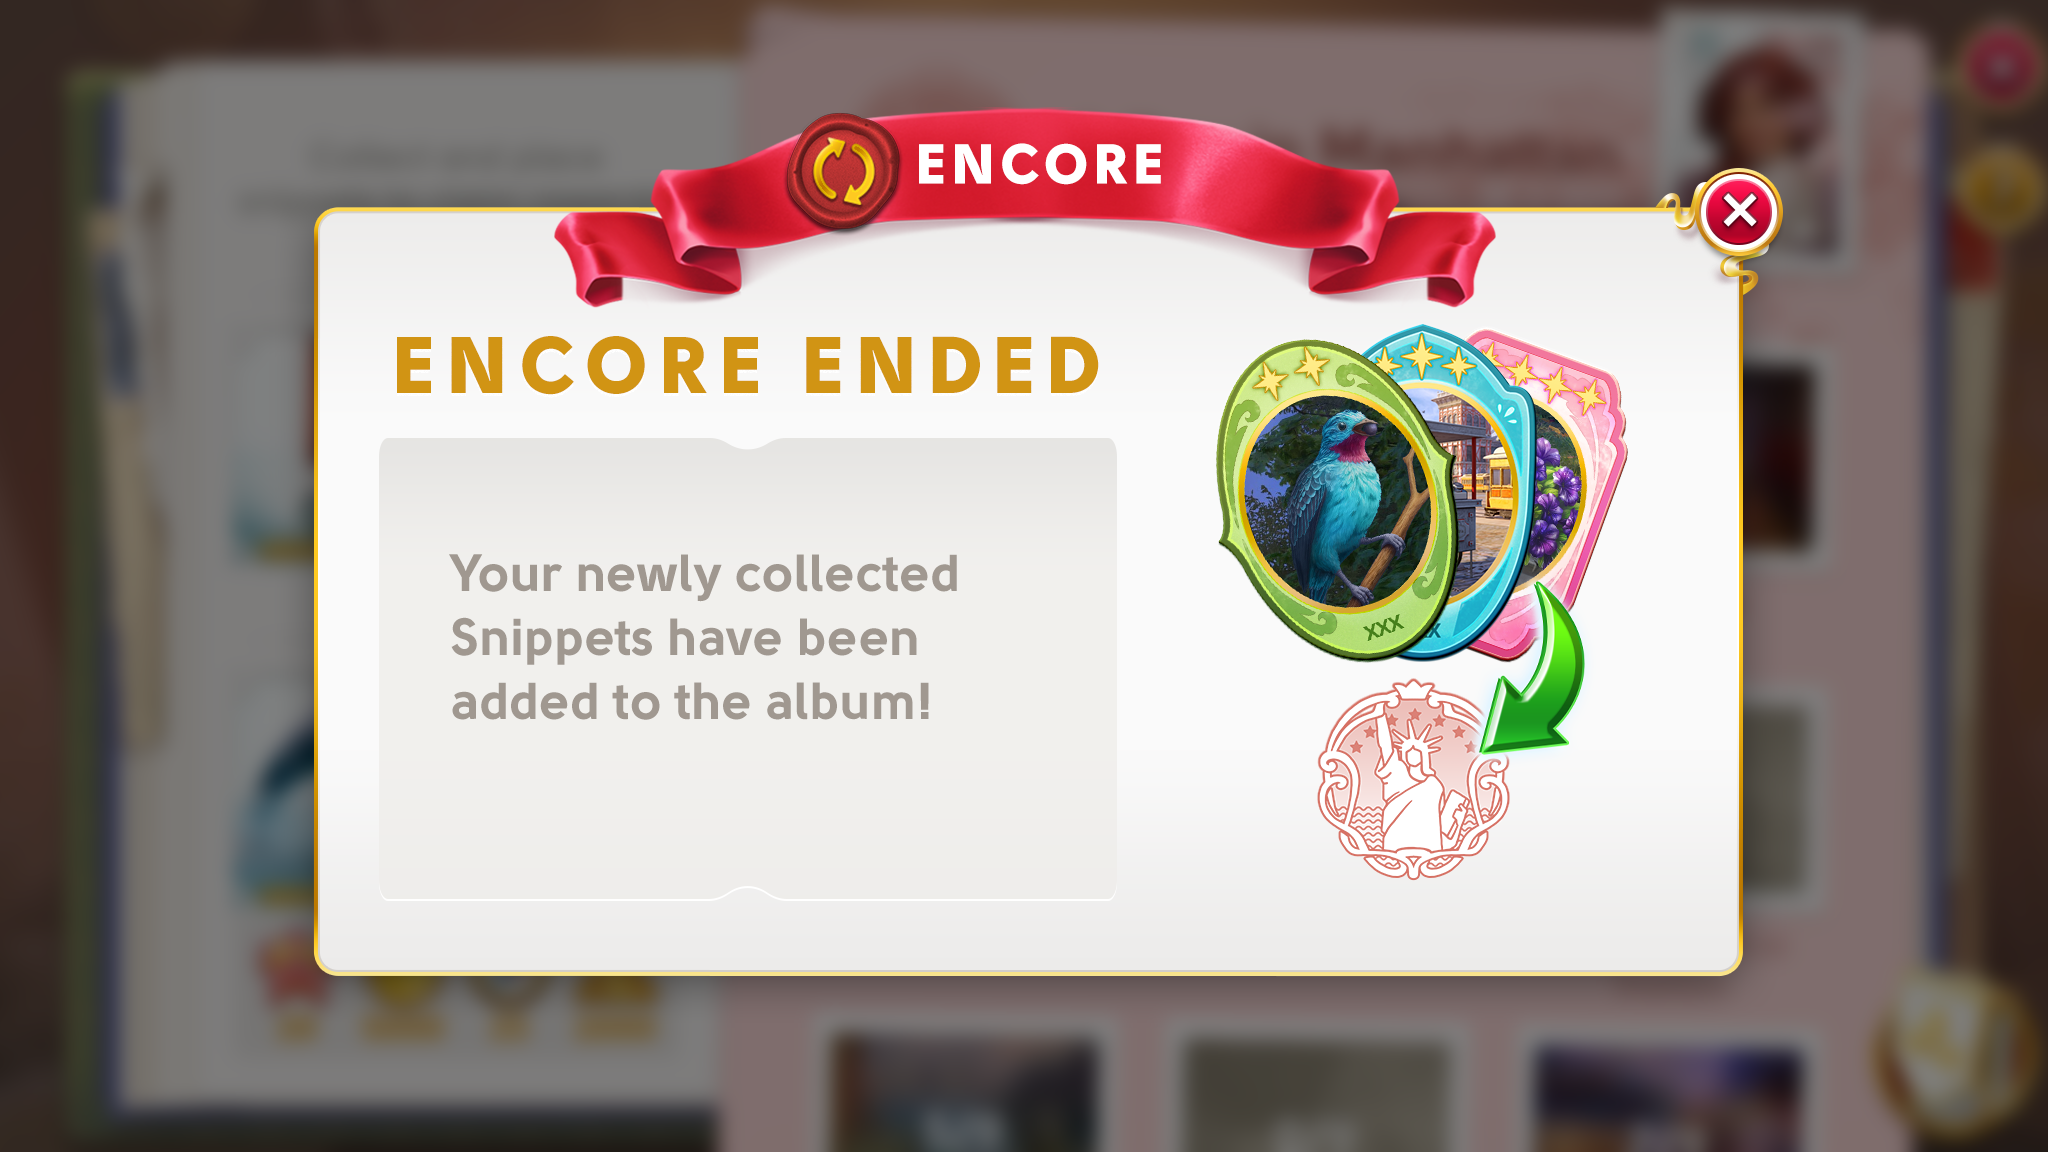
Task: Click the ENCORE ENDED heading
Action: pyautogui.click(x=749, y=365)
